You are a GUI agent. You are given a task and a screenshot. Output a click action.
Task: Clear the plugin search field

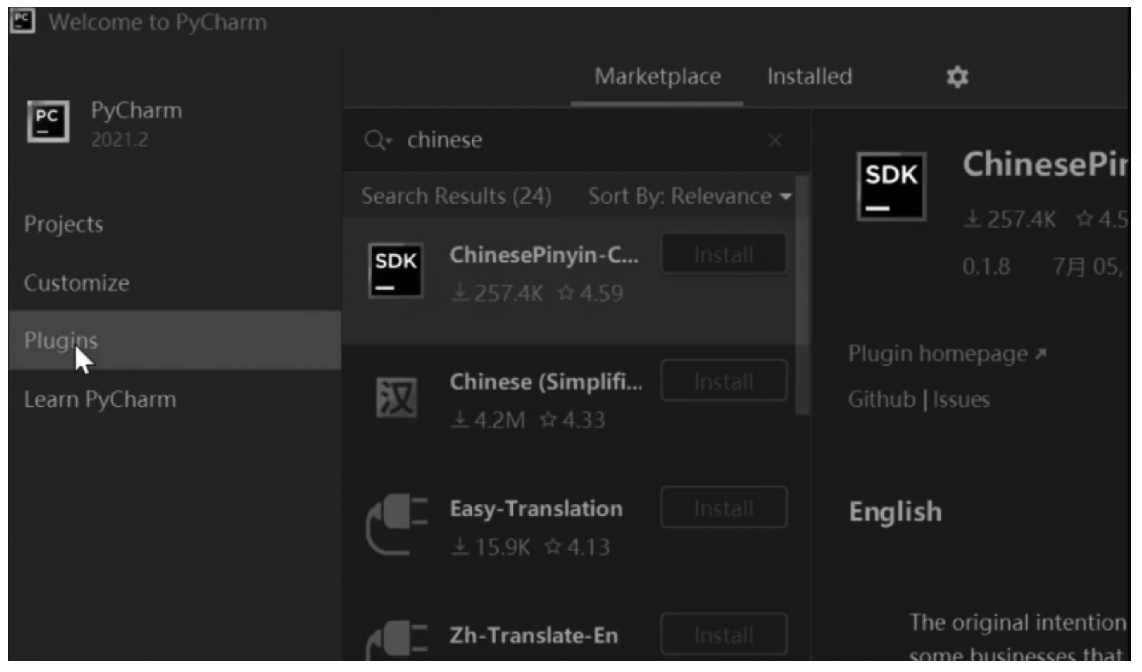click(775, 140)
